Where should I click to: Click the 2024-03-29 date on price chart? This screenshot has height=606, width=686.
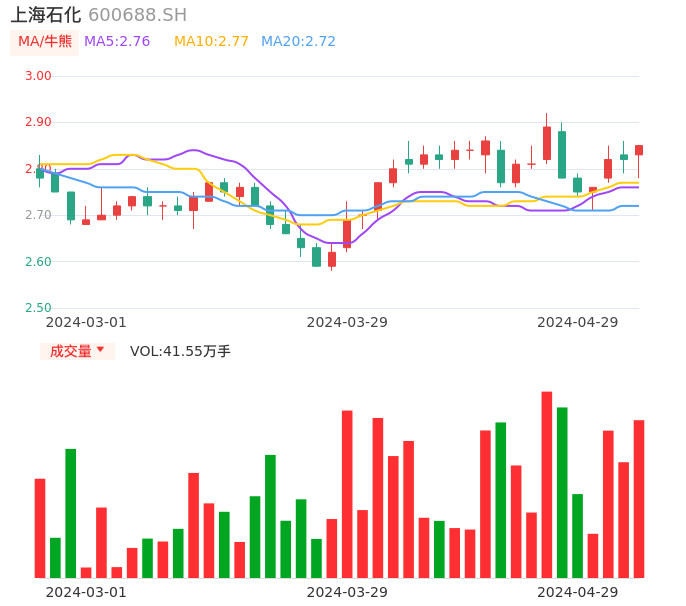point(347,322)
